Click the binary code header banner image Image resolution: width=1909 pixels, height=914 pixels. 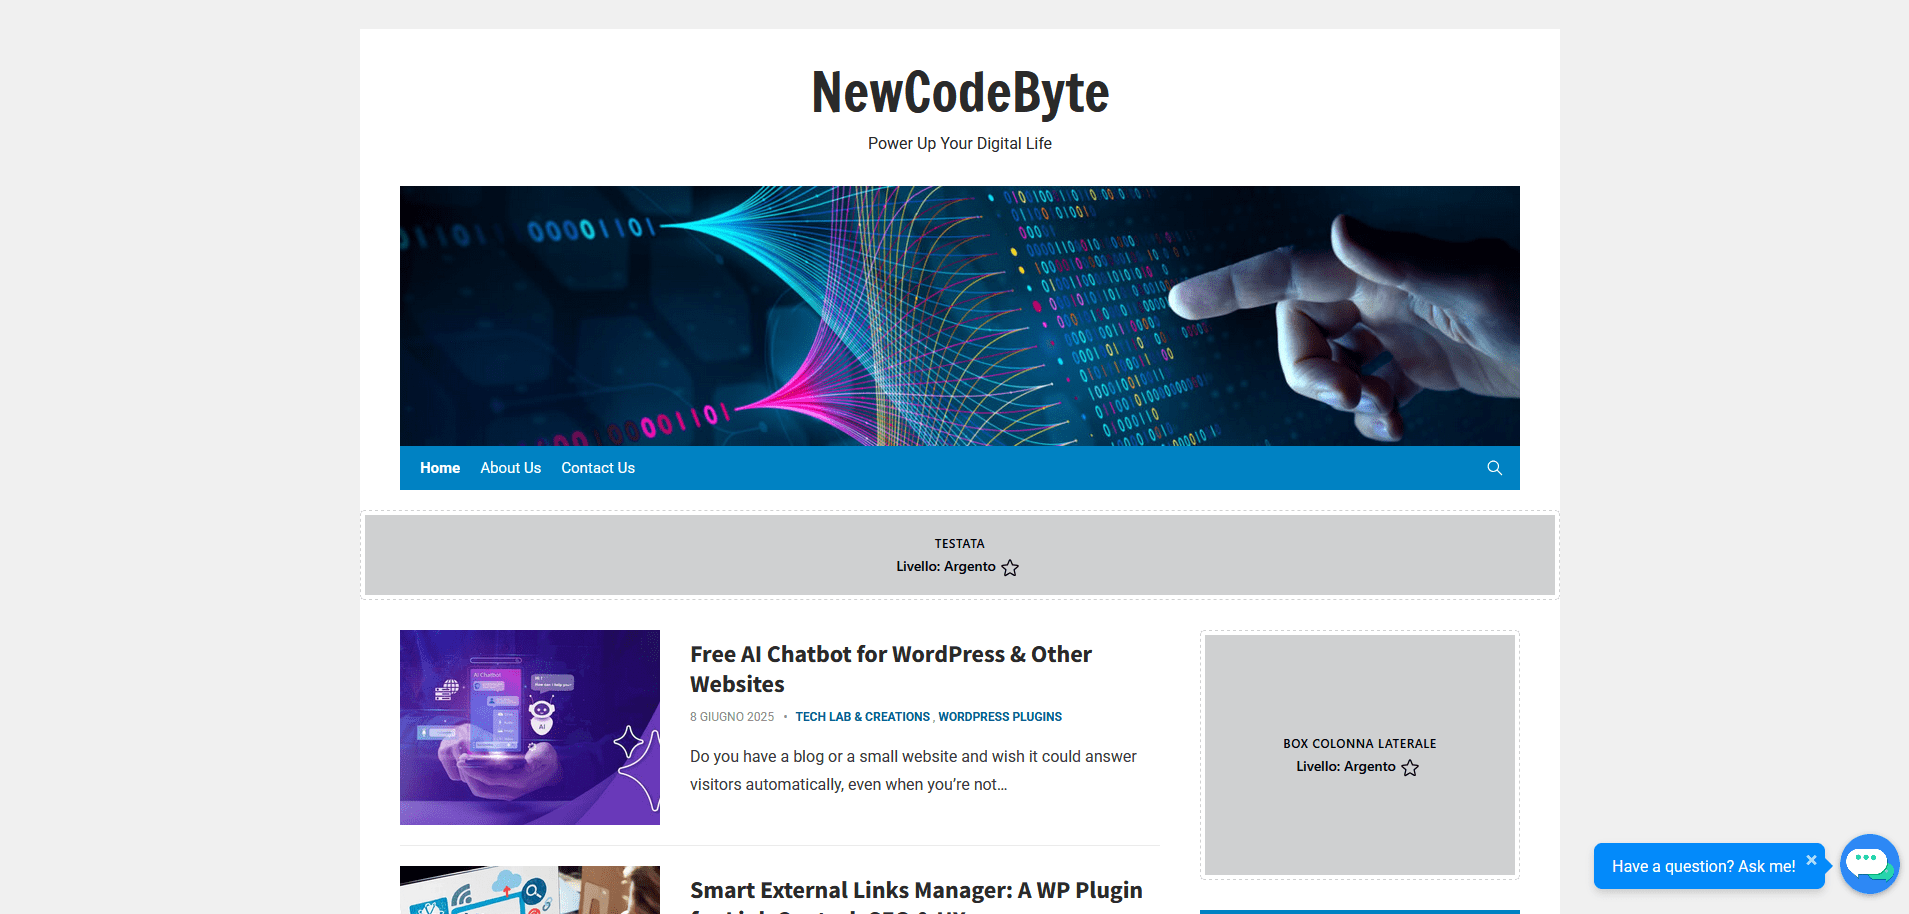tap(960, 316)
